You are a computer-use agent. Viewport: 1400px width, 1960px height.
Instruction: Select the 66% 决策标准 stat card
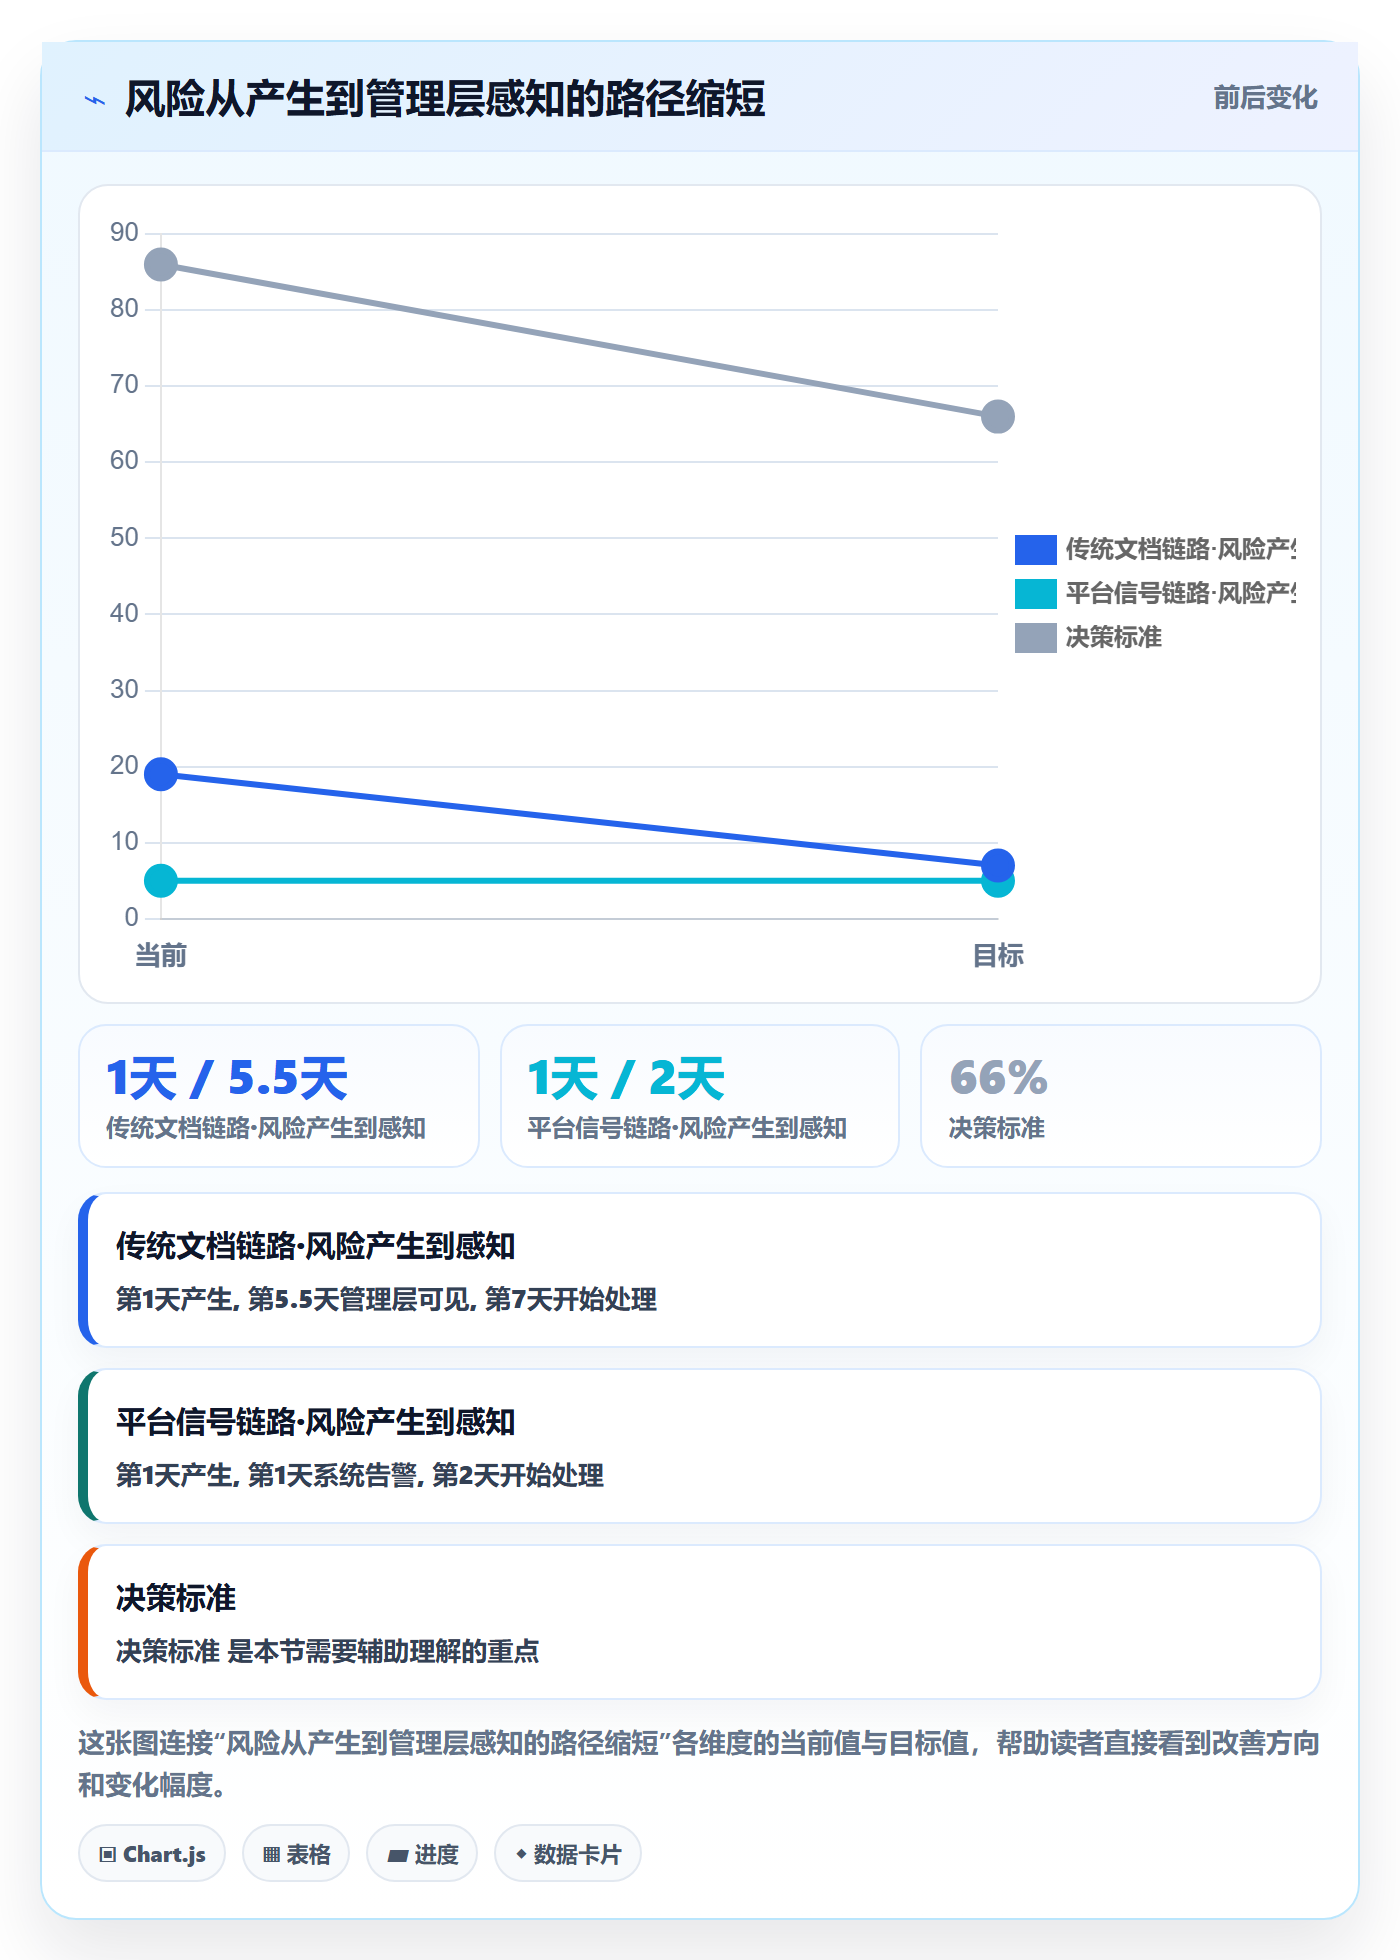tap(1121, 1096)
